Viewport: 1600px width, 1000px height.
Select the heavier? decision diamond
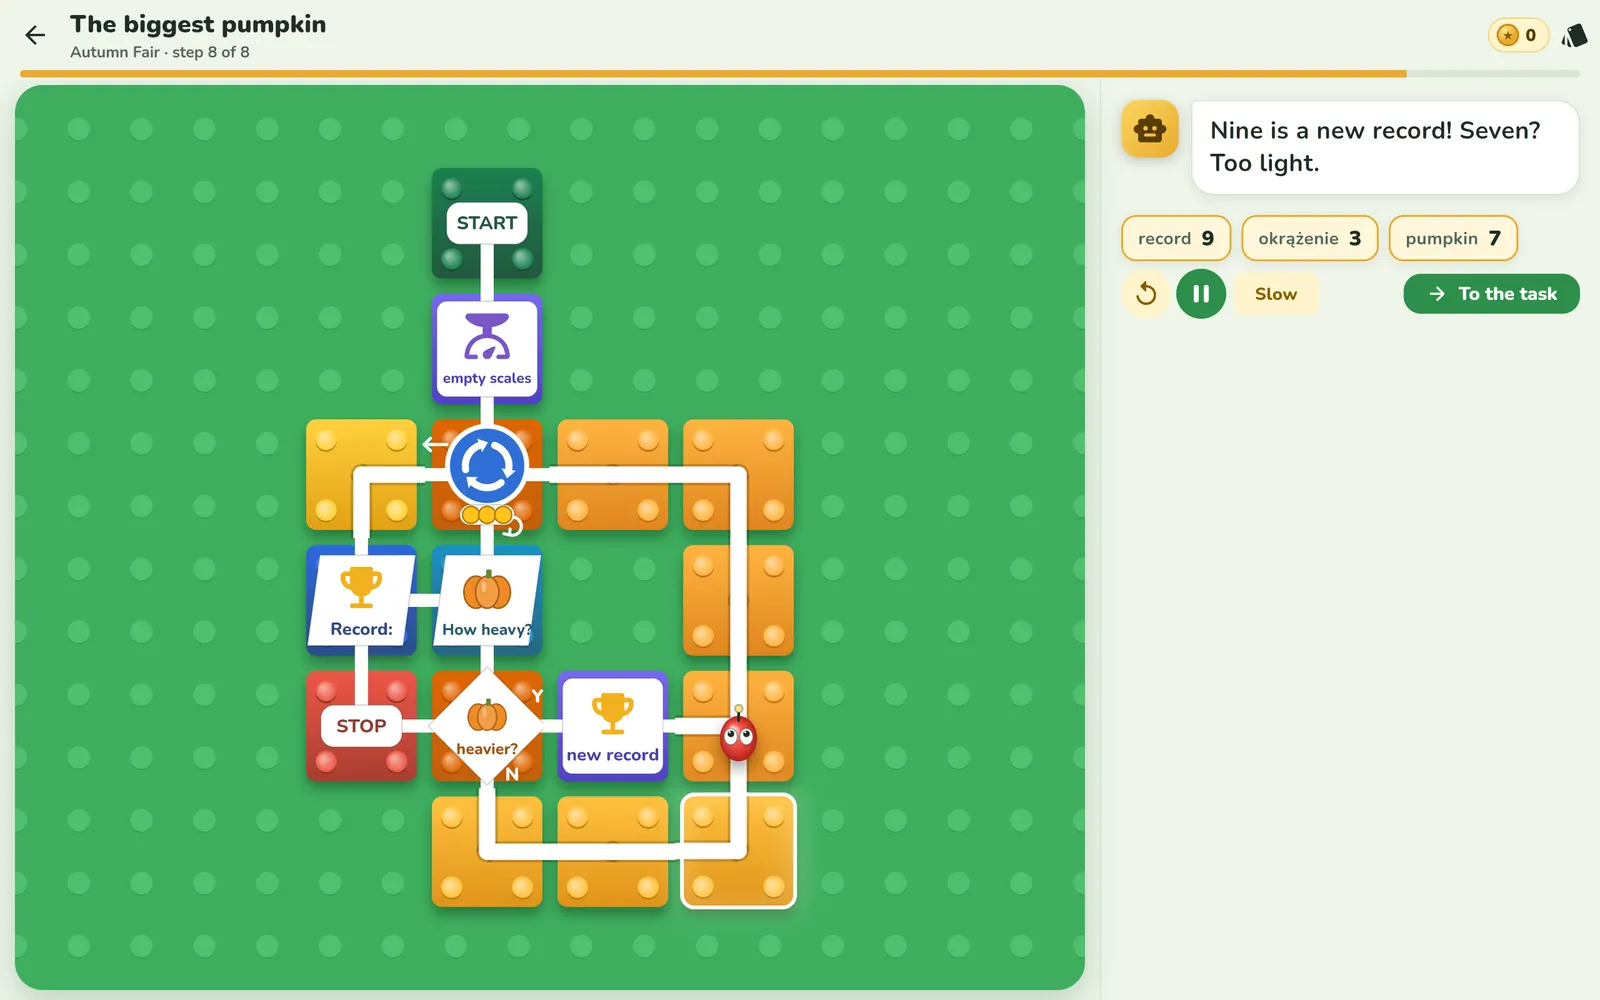[487, 726]
